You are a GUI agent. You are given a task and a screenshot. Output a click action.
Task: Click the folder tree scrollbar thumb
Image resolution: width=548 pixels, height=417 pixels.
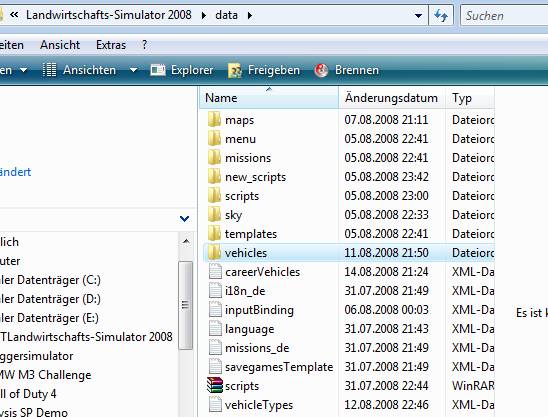(x=186, y=305)
